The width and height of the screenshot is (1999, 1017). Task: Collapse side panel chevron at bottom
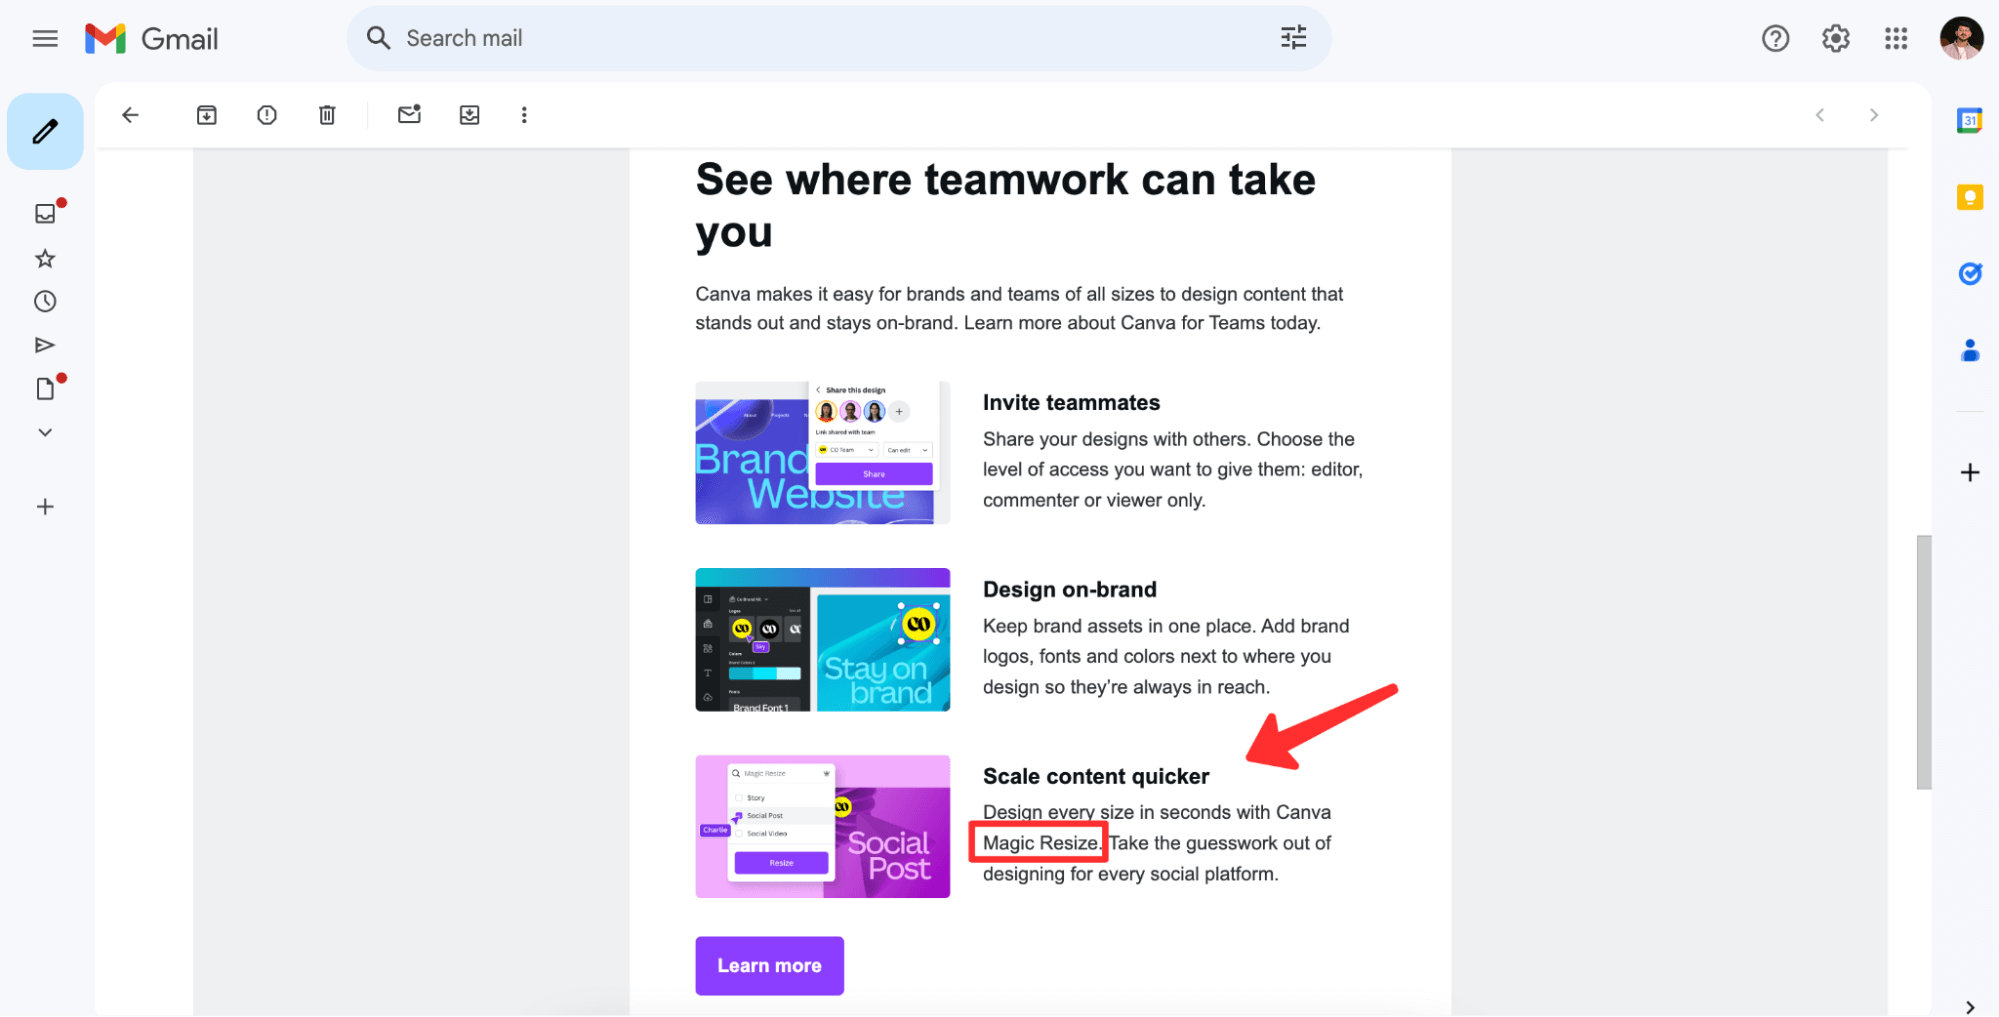[x=1969, y=1007]
